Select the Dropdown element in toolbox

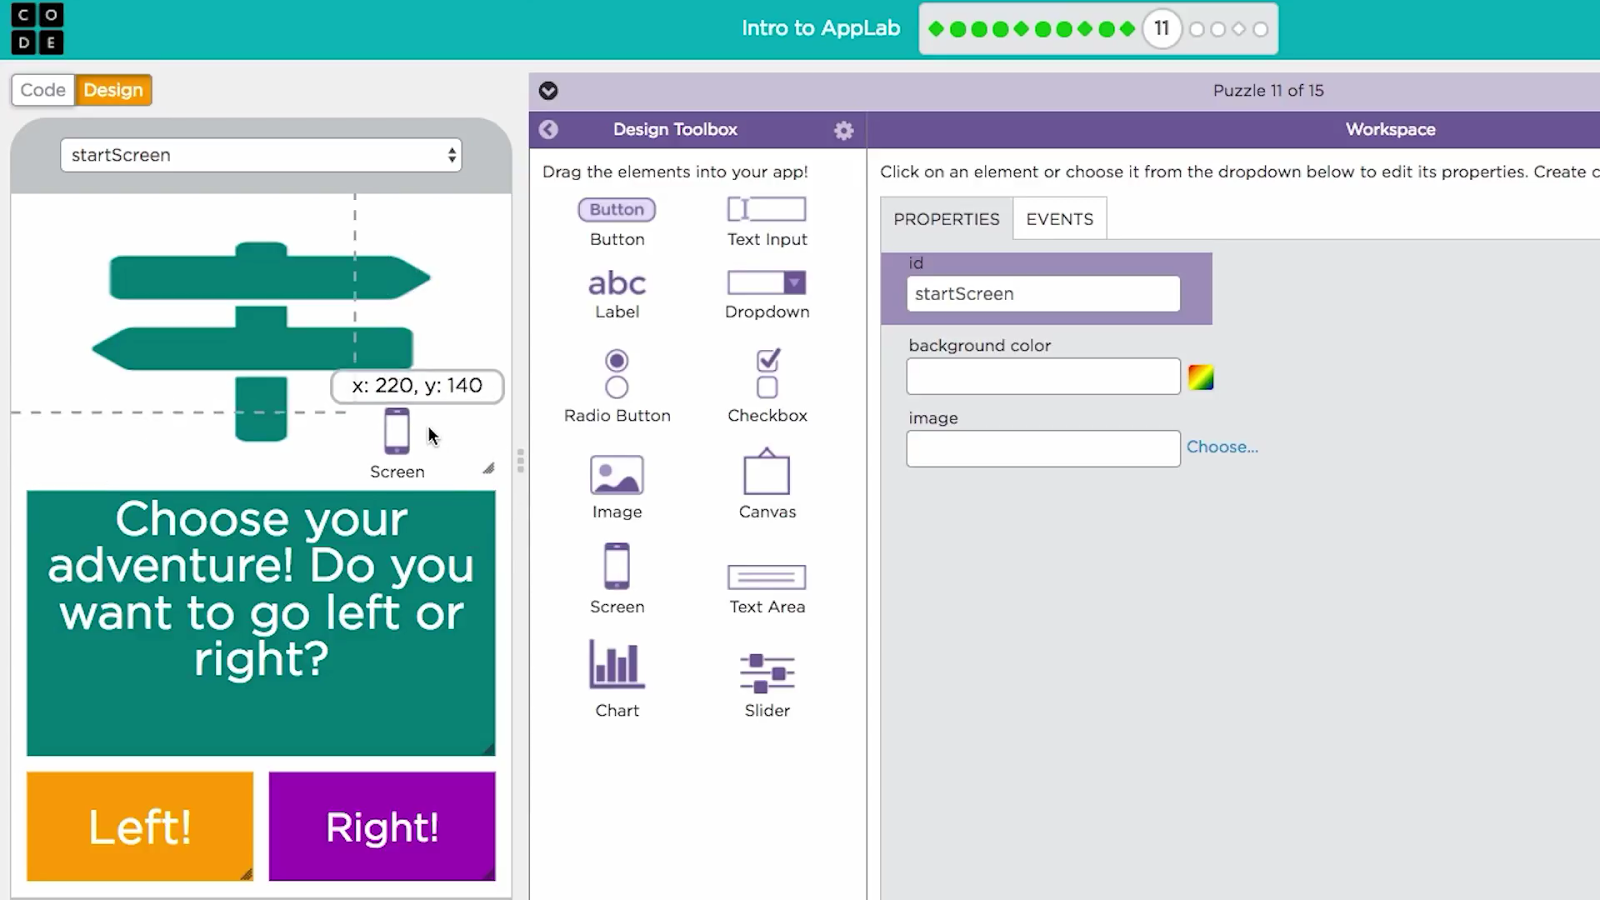tap(766, 283)
